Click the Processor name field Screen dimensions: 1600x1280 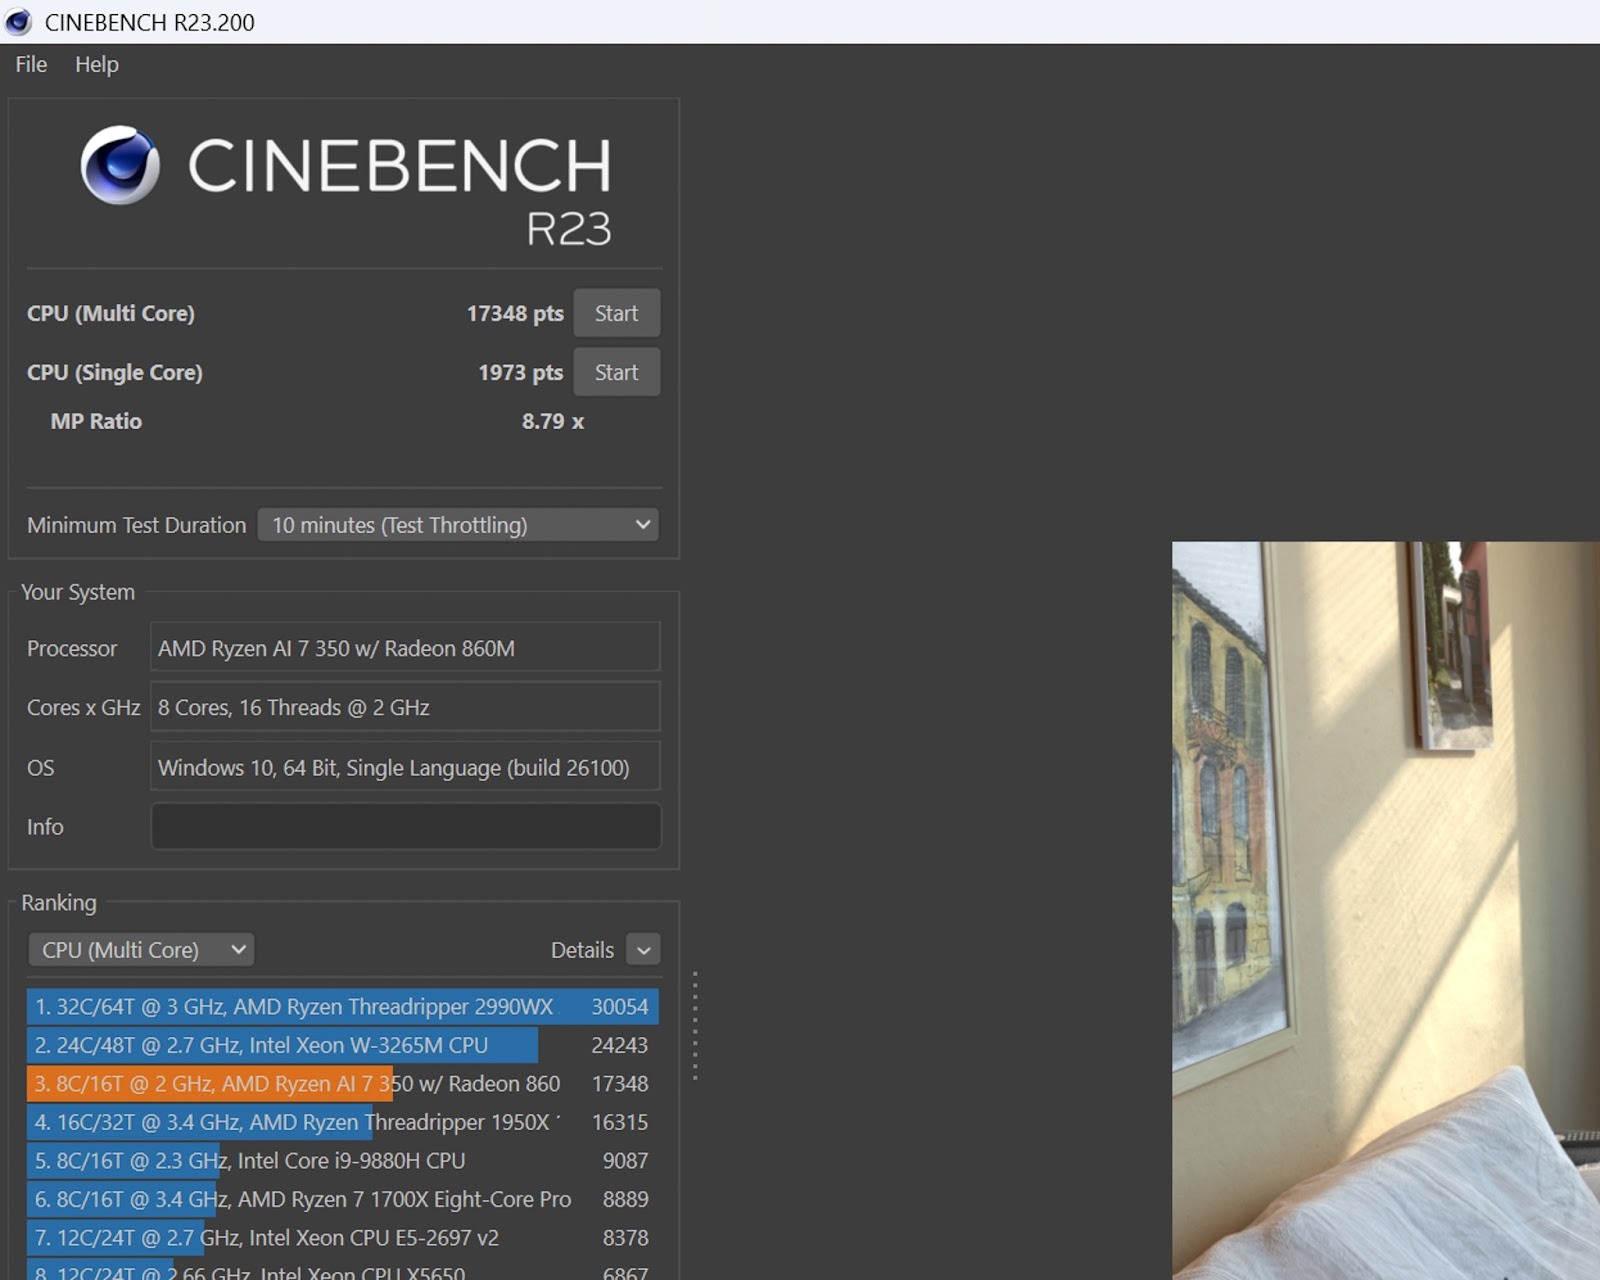405,648
